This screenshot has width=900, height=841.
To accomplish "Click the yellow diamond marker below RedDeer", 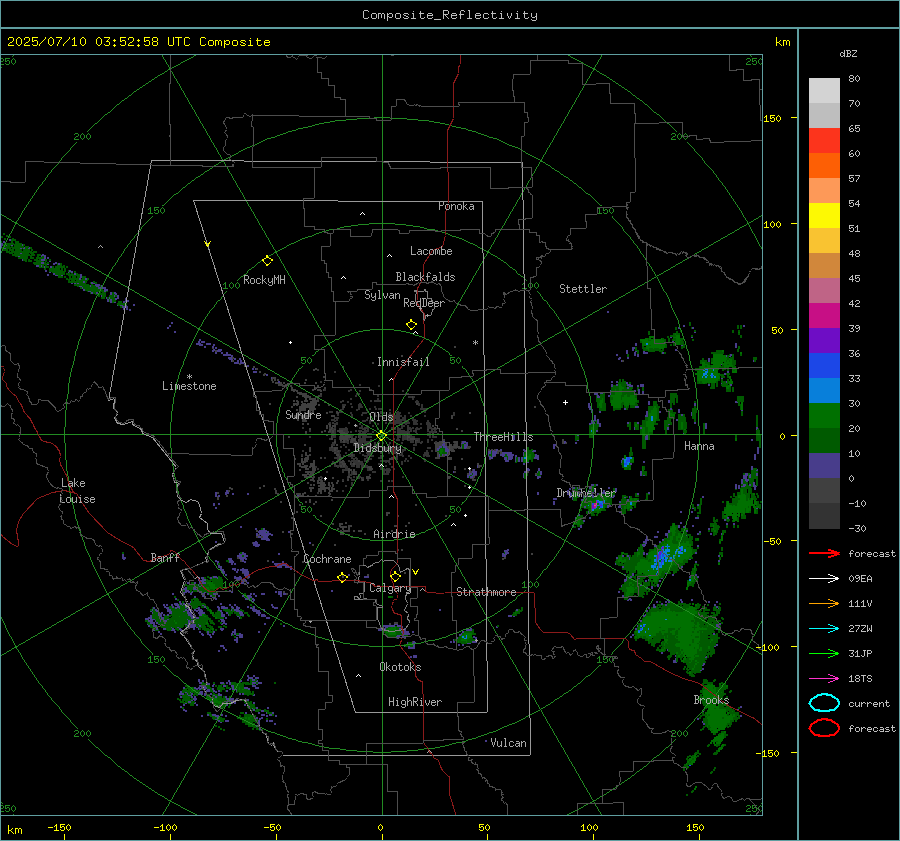I will point(412,325).
